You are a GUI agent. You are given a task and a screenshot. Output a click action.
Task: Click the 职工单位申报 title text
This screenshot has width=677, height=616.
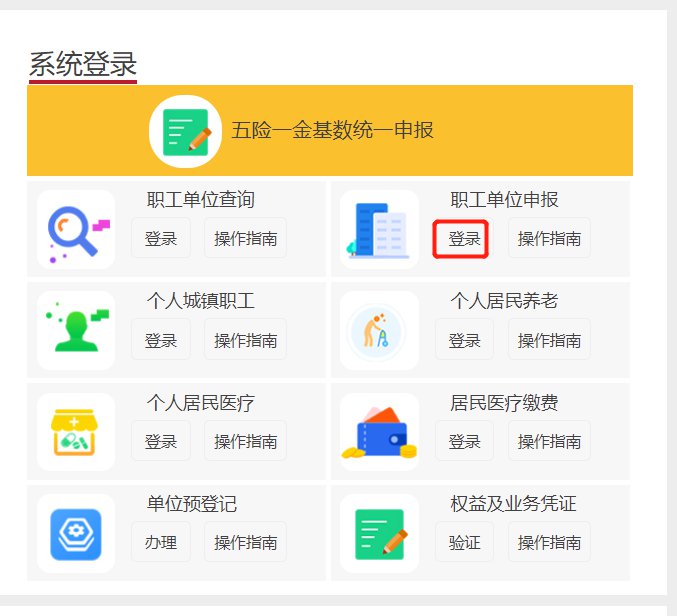(x=504, y=199)
